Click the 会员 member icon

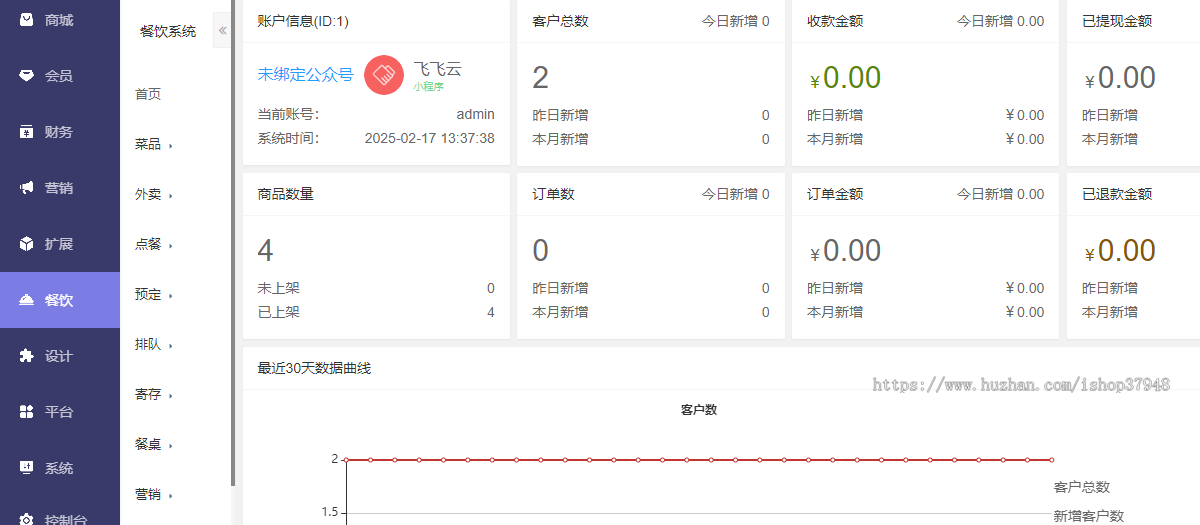click(x=26, y=76)
